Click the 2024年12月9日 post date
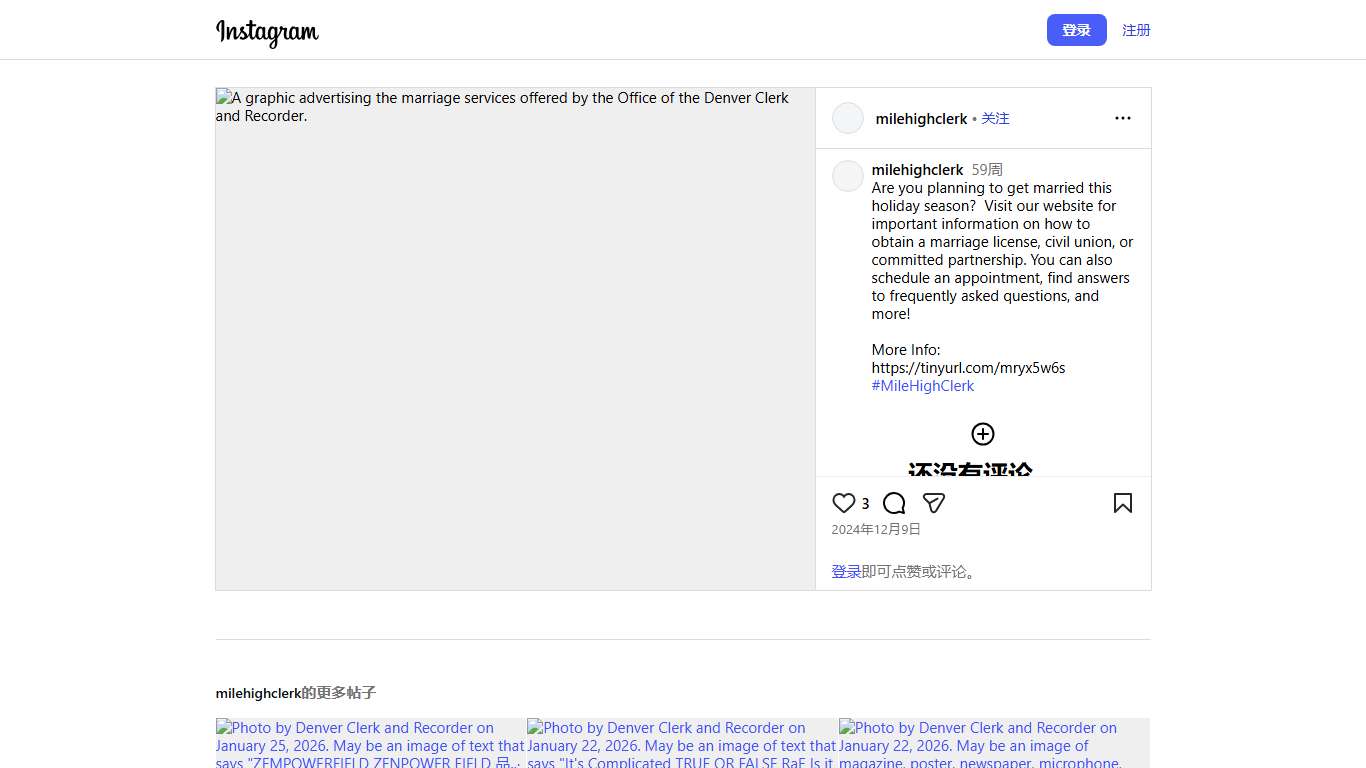Screen dimensions: 1366x768 (x=876, y=530)
